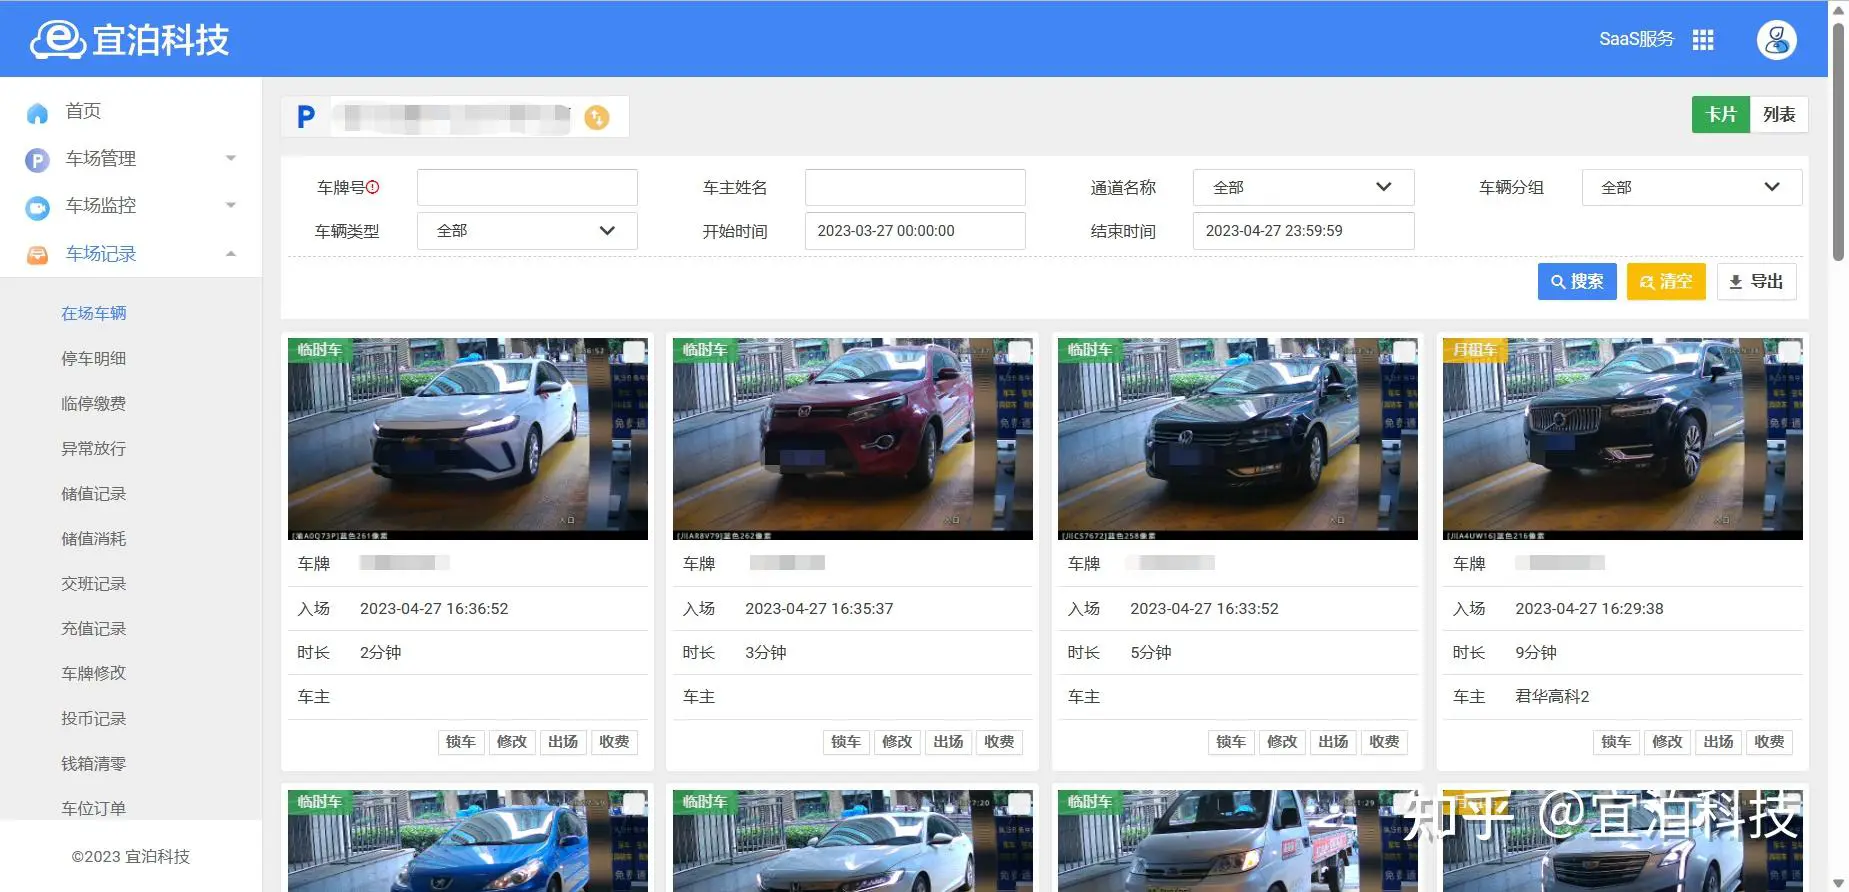Open 投币记录 in sidebar
1849x892 pixels.
click(94, 718)
